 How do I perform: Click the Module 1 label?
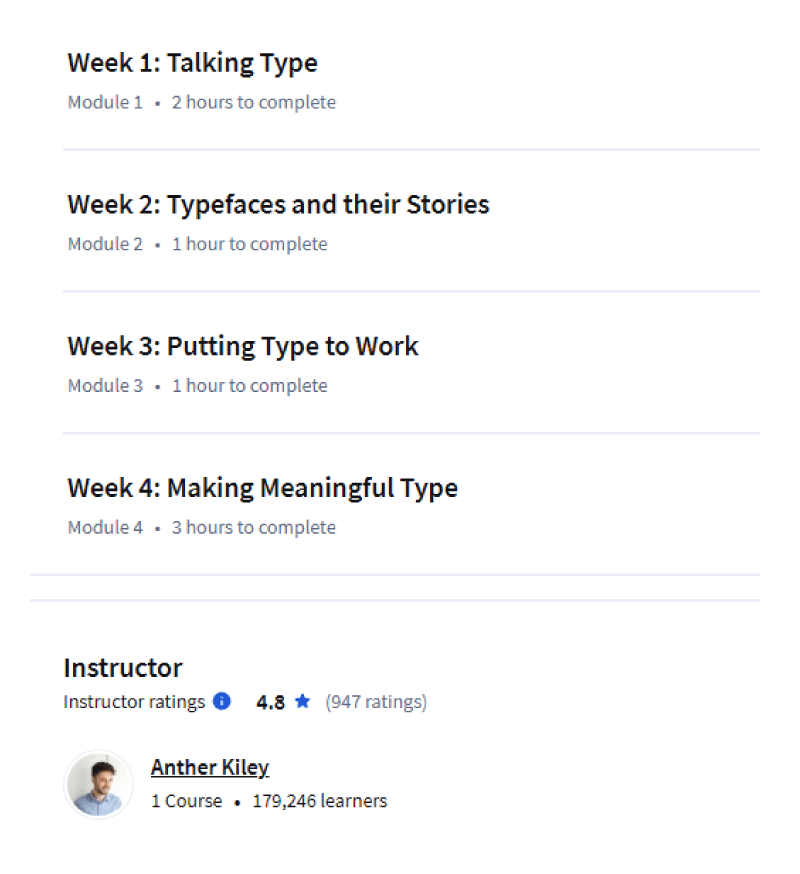click(105, 102)
